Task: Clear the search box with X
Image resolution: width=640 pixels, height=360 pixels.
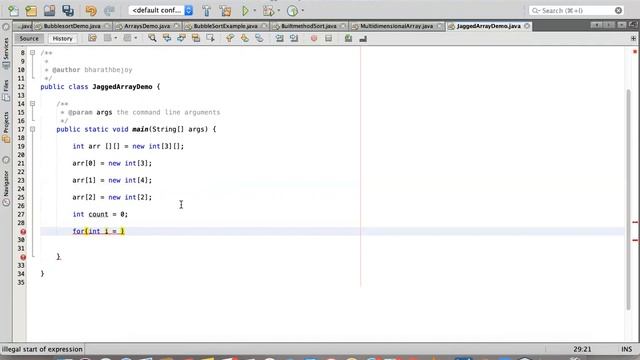Action: point(618,10)
